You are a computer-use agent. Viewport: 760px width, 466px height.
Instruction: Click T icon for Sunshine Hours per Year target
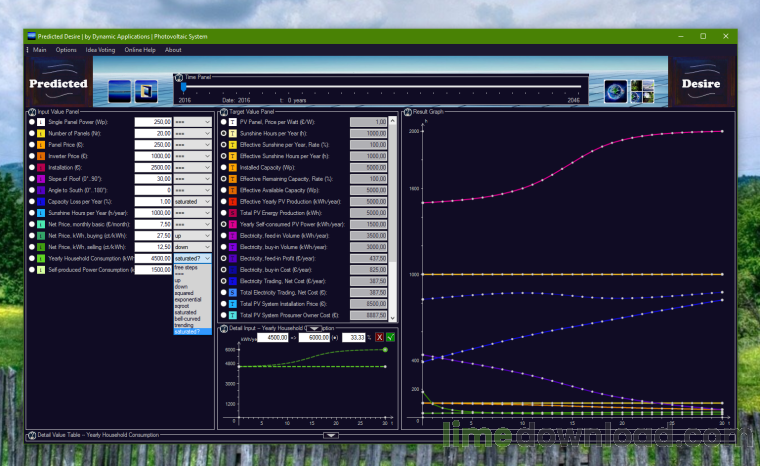tap(233, 133)
